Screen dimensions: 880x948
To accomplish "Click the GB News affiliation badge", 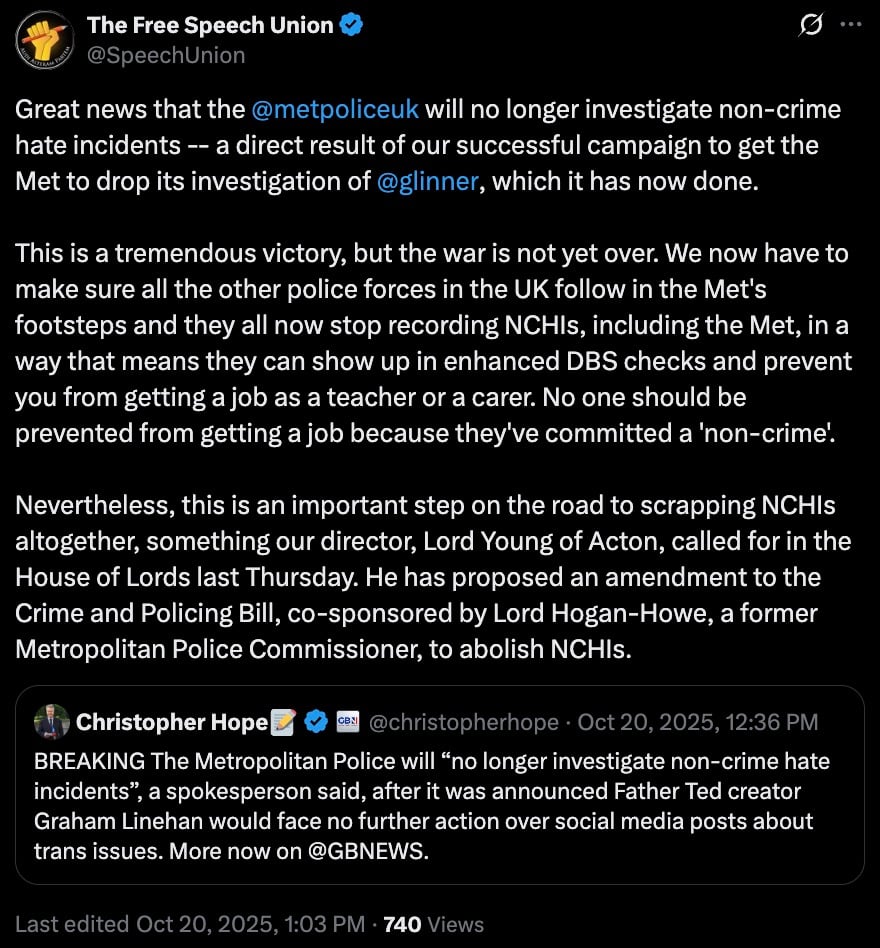I will point(348,721).
